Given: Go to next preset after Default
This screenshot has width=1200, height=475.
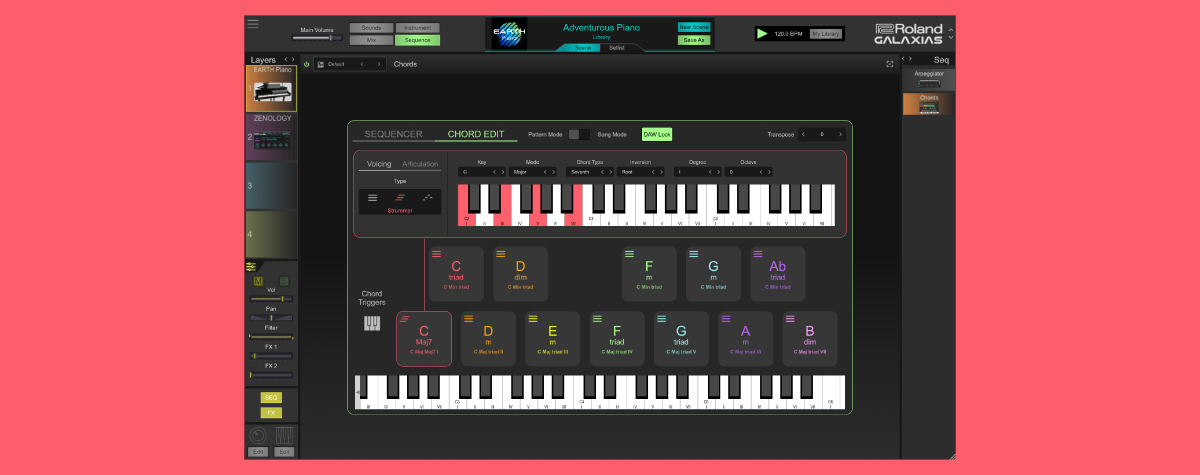Looking at the screenshot, I should point(380,64).
